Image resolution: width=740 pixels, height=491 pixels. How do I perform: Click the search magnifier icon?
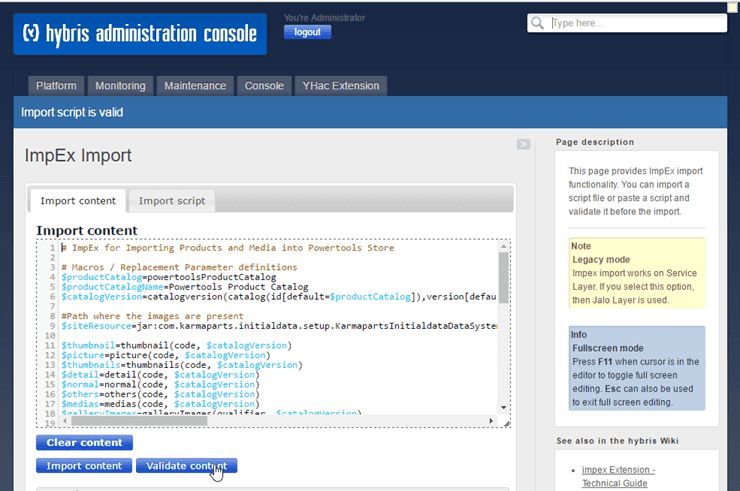[x=537, y=23]
